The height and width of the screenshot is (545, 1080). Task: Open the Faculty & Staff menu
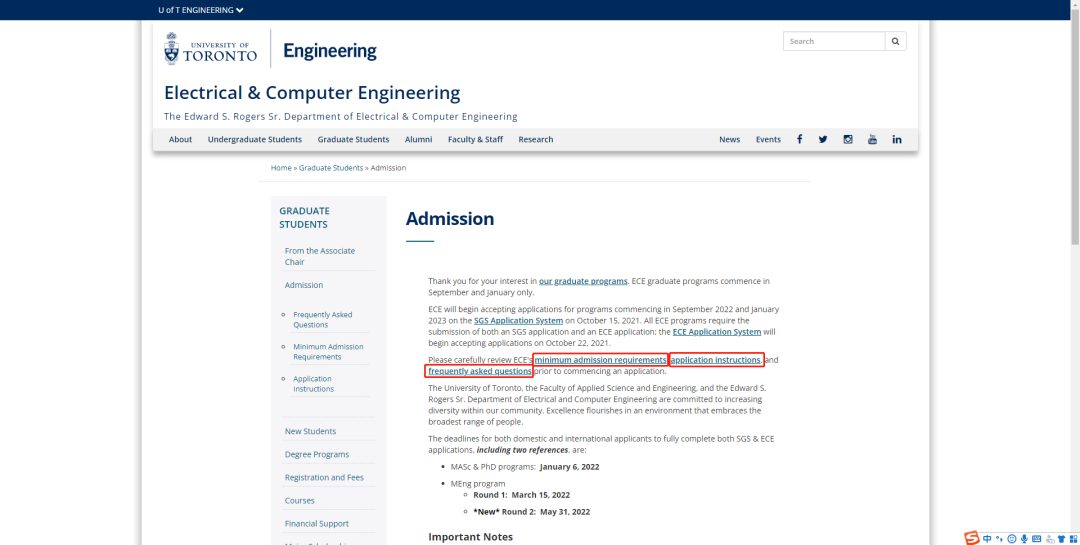pos(475,139)
